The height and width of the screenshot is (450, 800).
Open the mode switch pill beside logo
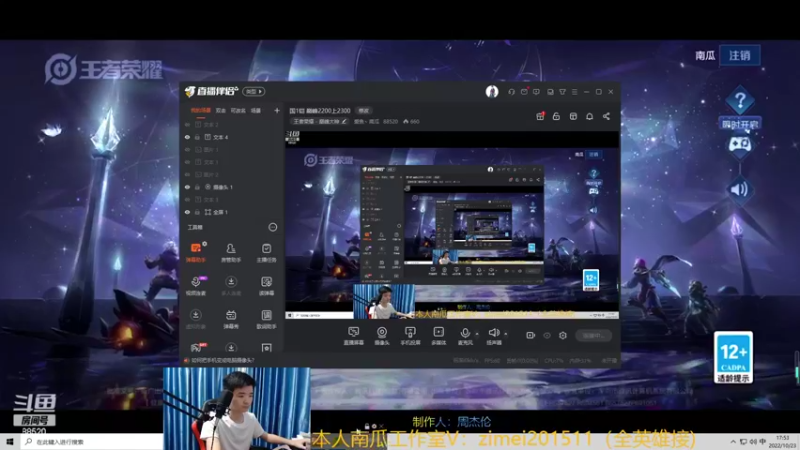[254, 92]
